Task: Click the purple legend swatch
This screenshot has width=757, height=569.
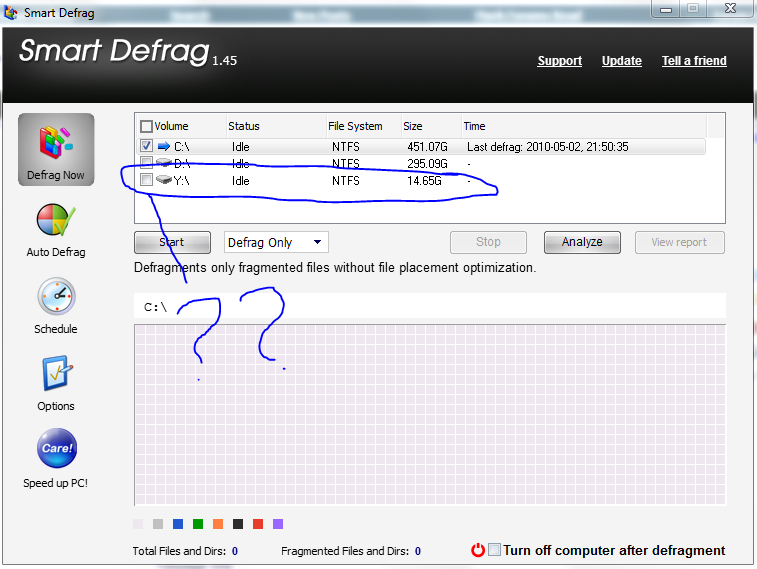Action: pos(278,524)
